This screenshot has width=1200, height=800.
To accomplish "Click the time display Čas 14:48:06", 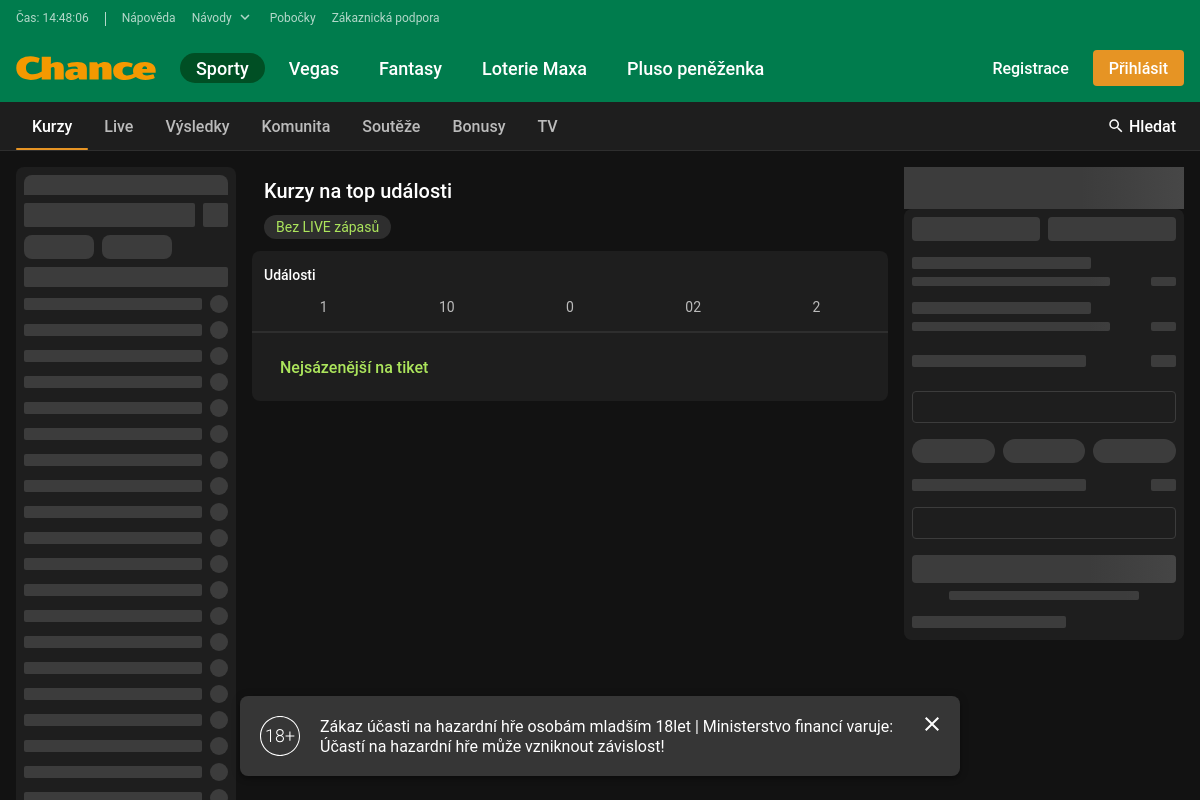I will 52,18.
